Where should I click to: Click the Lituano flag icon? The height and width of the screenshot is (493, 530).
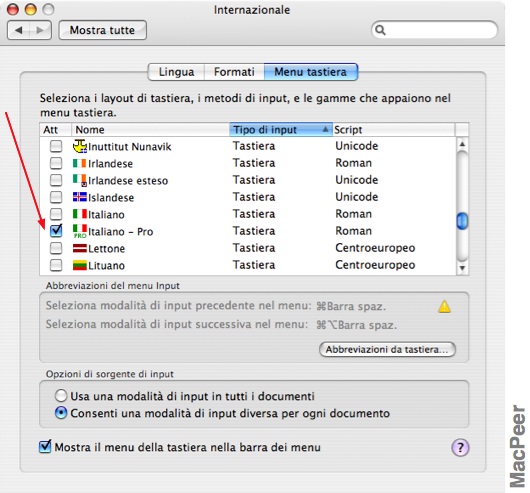(x=80, y=265)
